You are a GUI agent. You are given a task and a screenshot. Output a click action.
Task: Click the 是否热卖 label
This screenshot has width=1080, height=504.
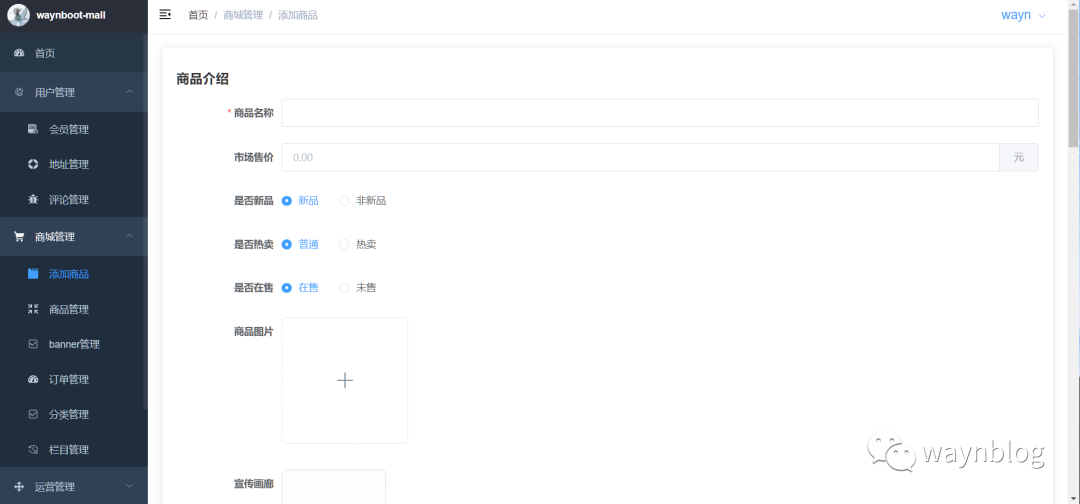pyautogui.click(x=253, y=244)
